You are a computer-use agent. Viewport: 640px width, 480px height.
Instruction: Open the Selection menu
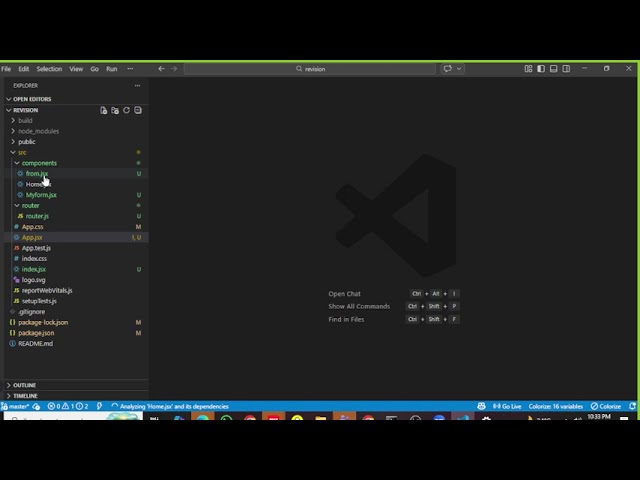49,69
